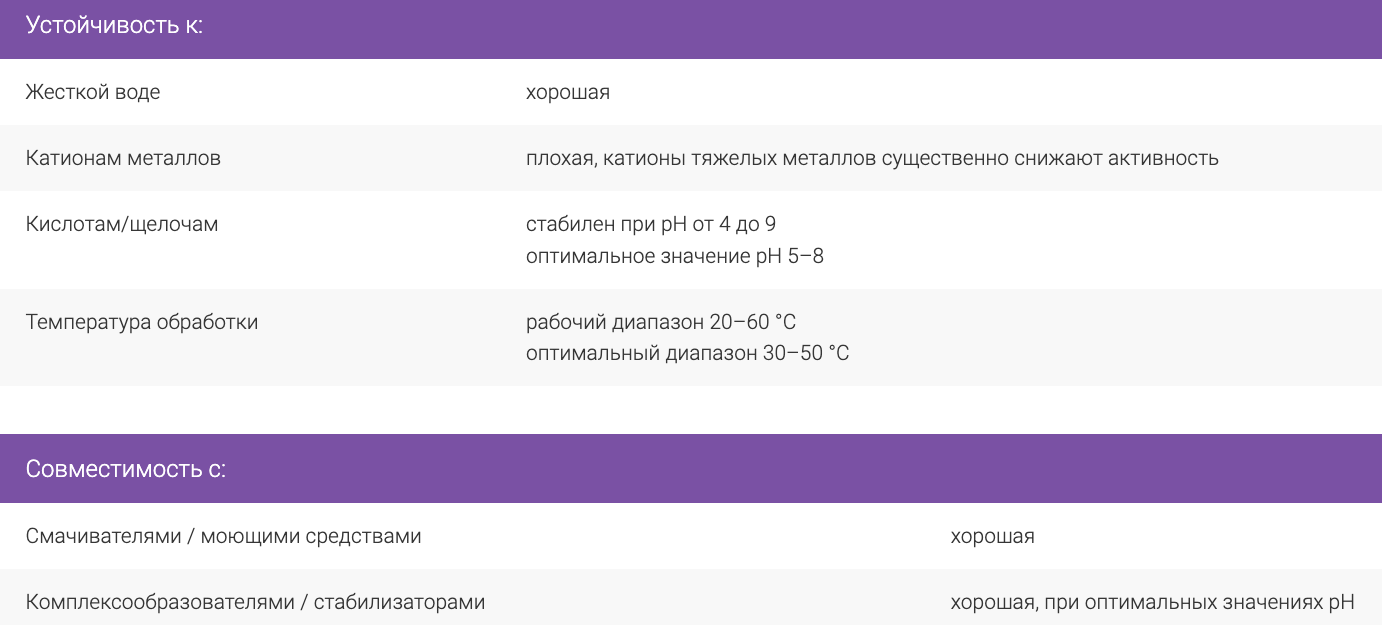
Task: Click 'оптимальное значение pH 5–8' line
Action: coord(675,256)
